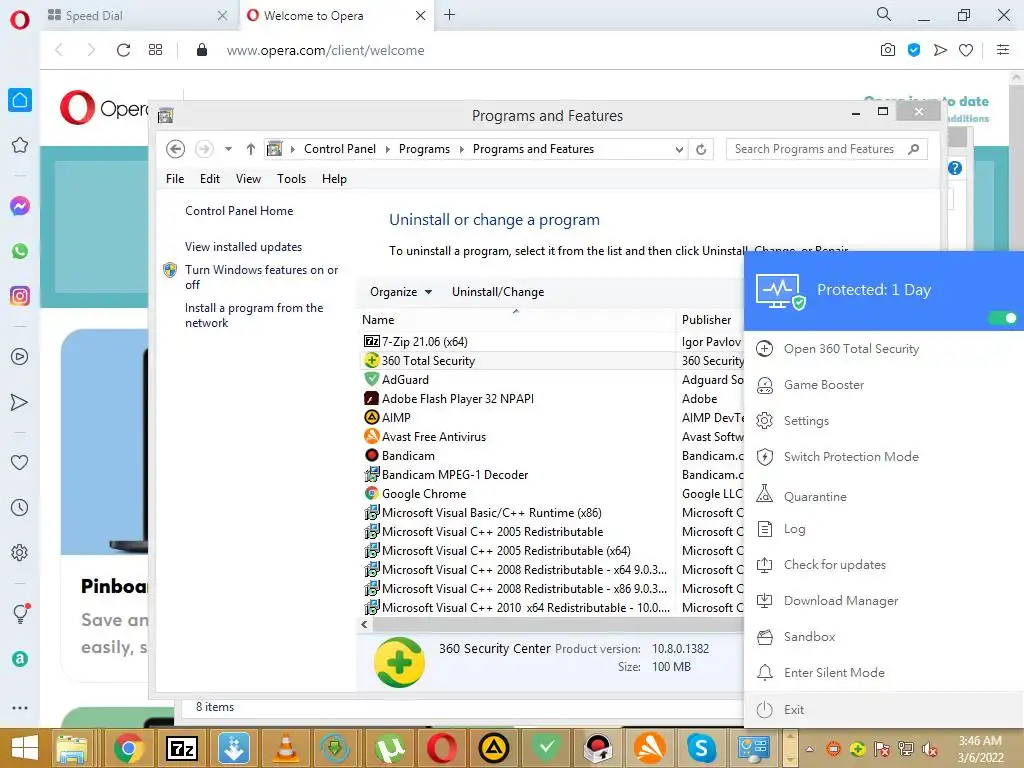The width and height of the screenshot is (1024, 768).
Task: Open history clock icon in Opera sidebar
Action: (20, 507)
